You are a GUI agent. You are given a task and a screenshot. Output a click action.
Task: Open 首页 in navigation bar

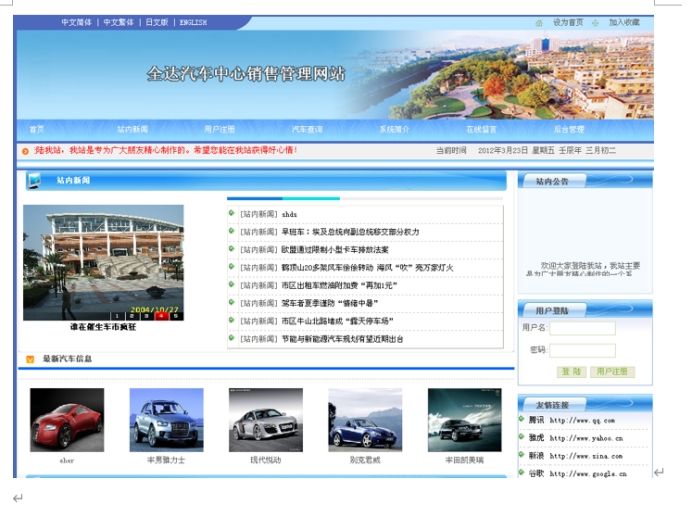click(x=37, y=129)
